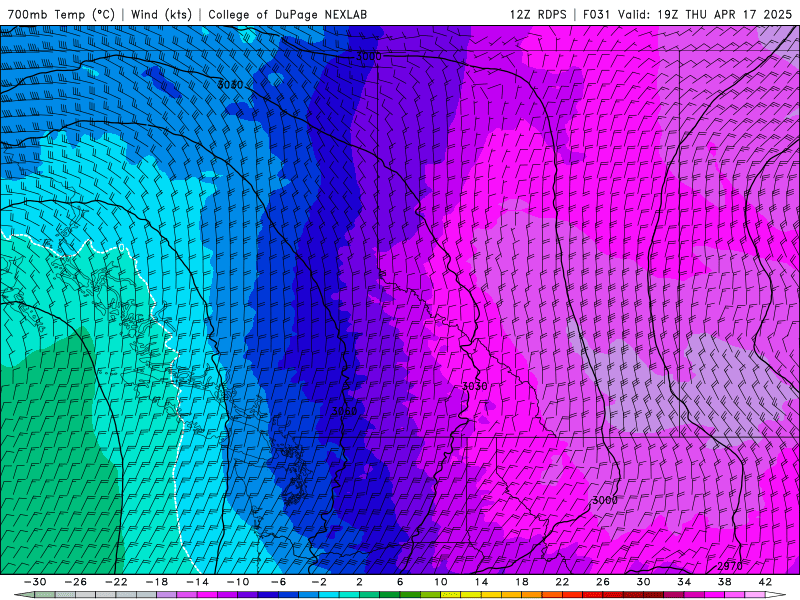800x600 pixels.
Task: Click the 3060 height contour label
Action: (x=344, y=411)
